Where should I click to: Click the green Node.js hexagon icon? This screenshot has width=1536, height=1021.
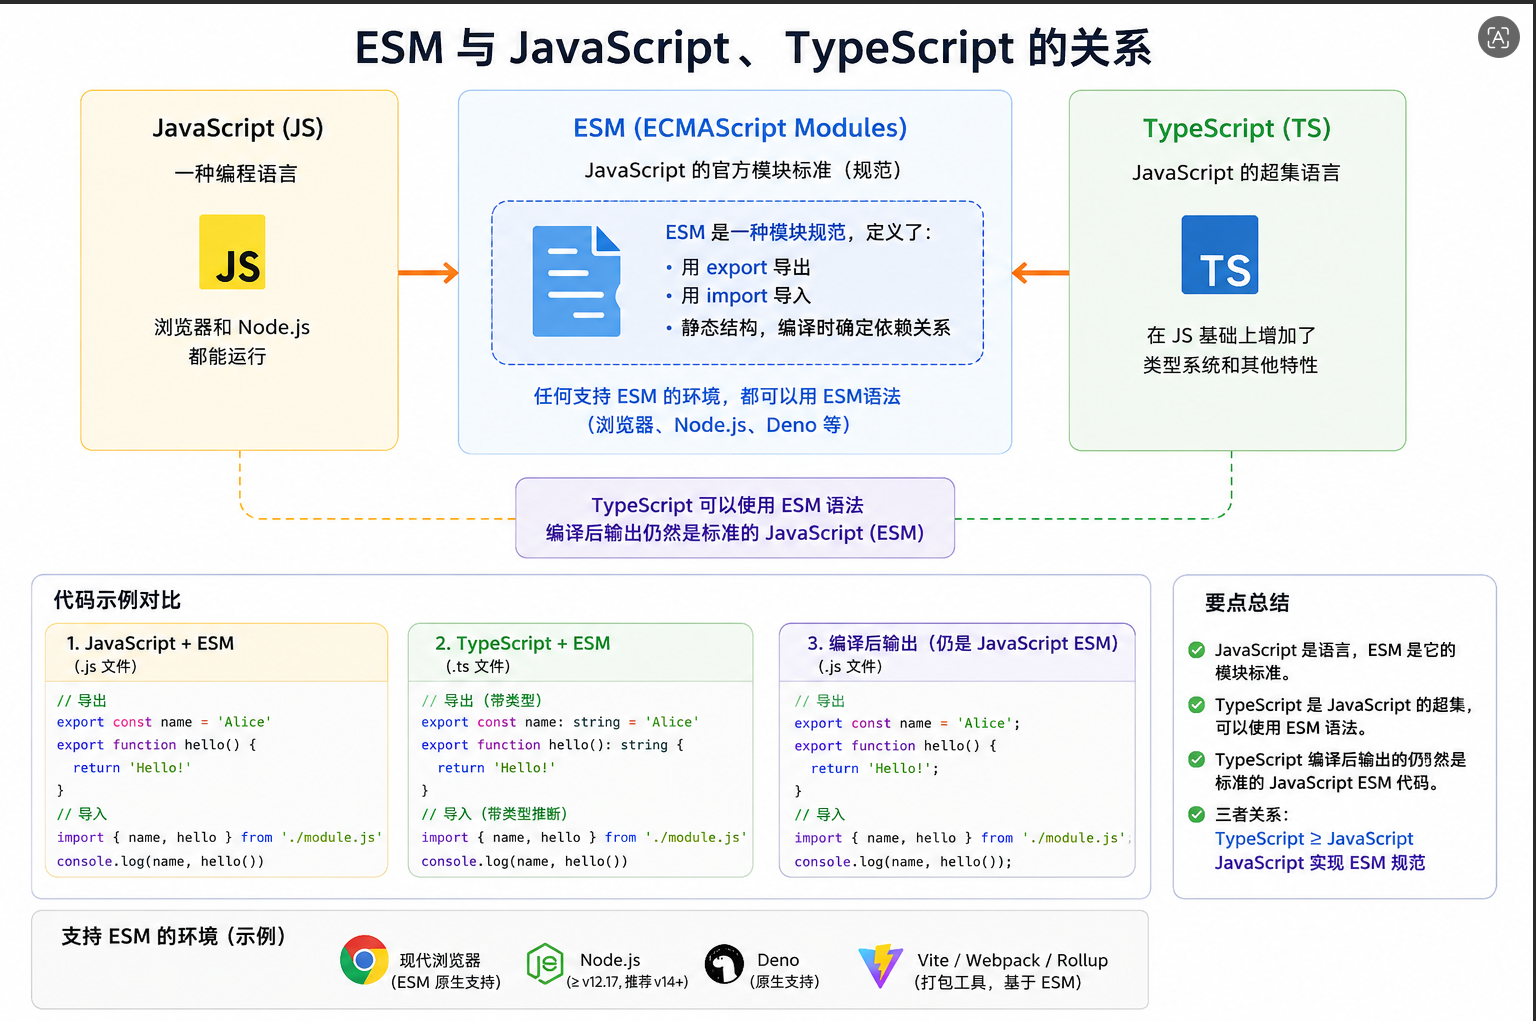(x=545, y=964)
